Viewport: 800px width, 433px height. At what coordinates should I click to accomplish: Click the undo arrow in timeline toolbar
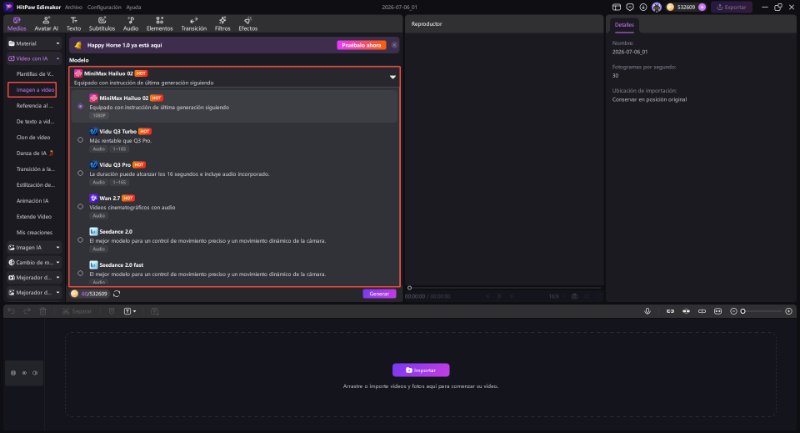click(11, 311)
